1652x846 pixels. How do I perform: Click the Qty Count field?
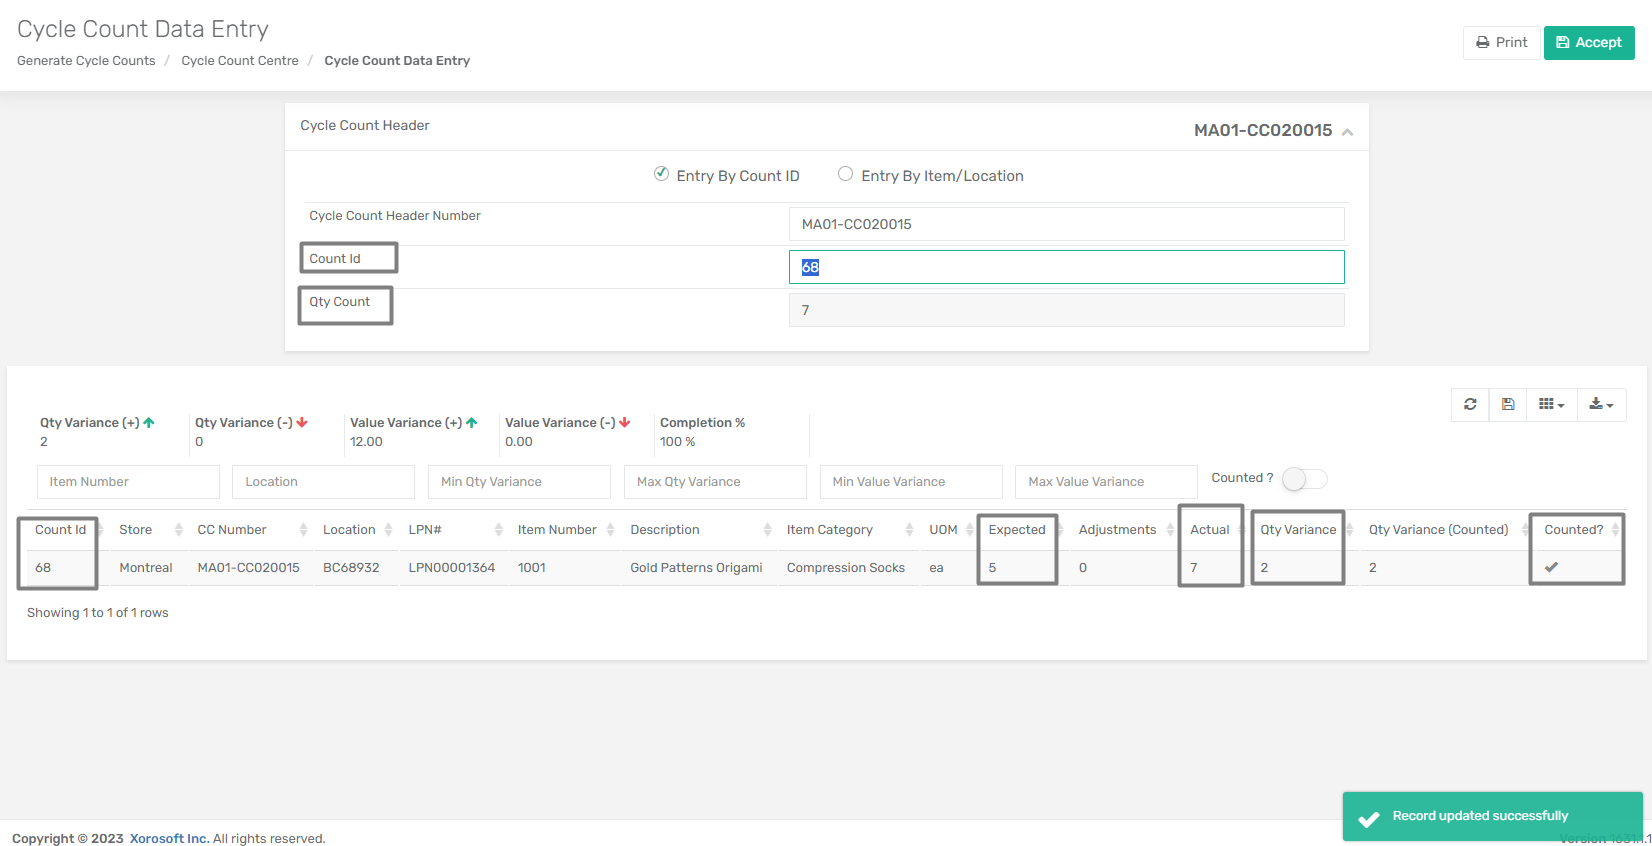(1066, 310)
